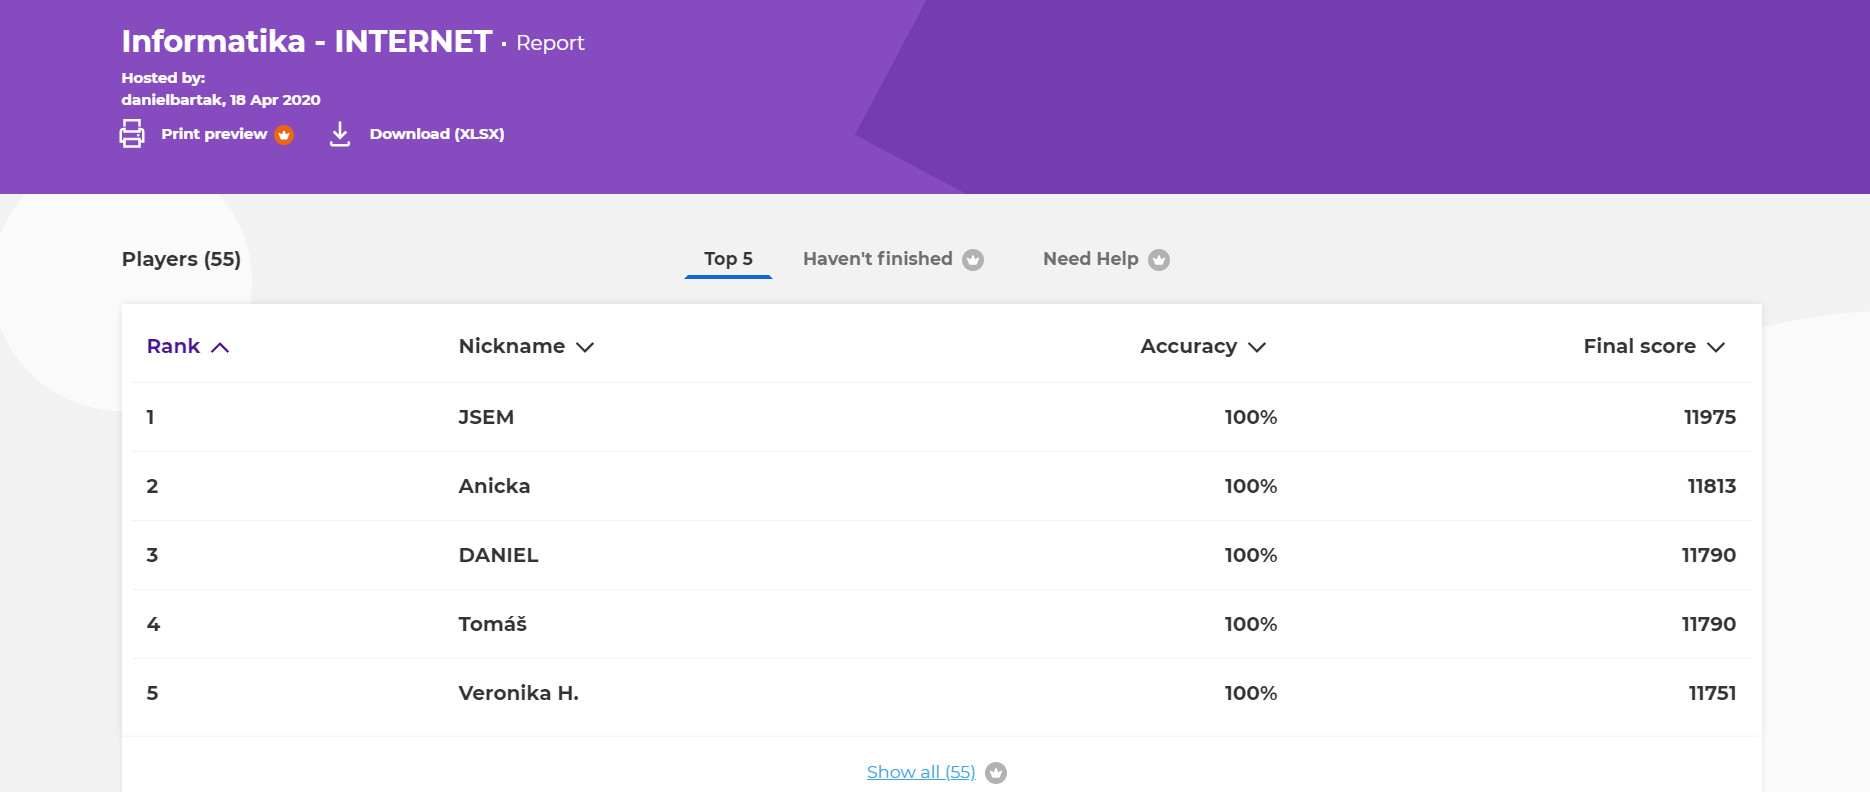Open Show all (55) link
The width and height of the screenshot is (1870, 792).
click(x=920, y=772)
